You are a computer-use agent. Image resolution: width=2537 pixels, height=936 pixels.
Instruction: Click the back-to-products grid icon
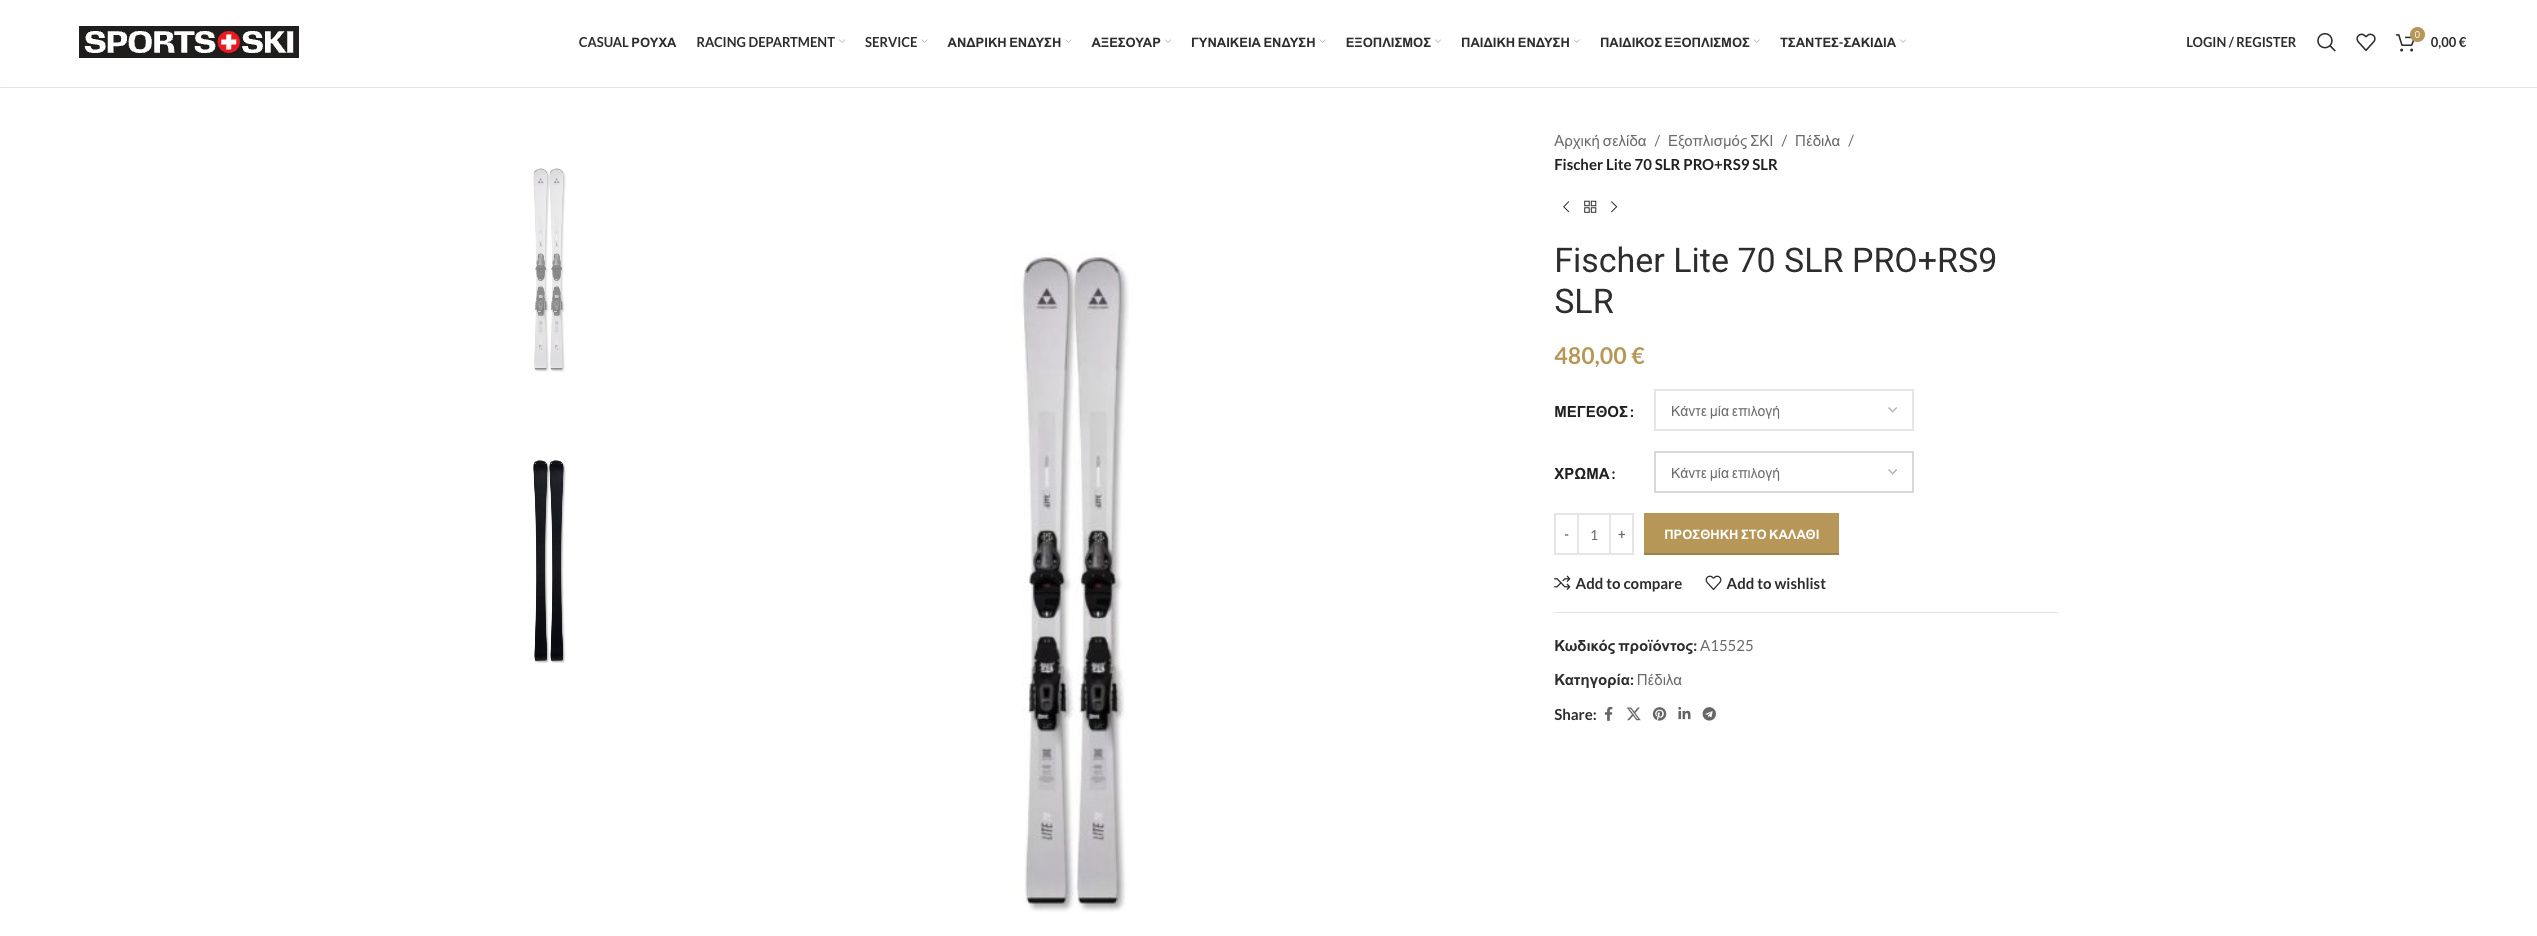point(1590,207)
